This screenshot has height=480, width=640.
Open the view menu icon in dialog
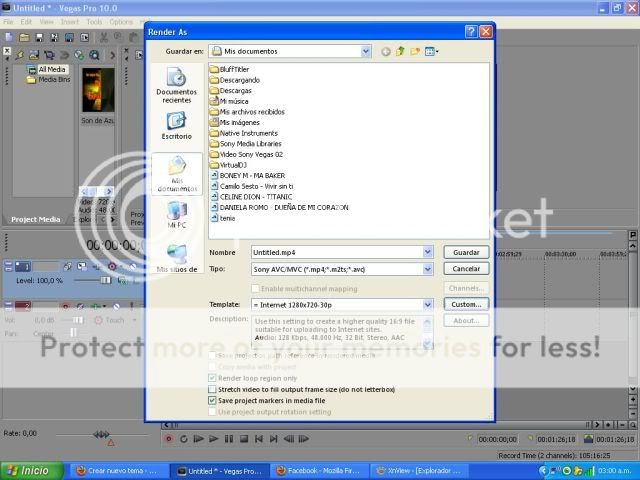point(431,51)
